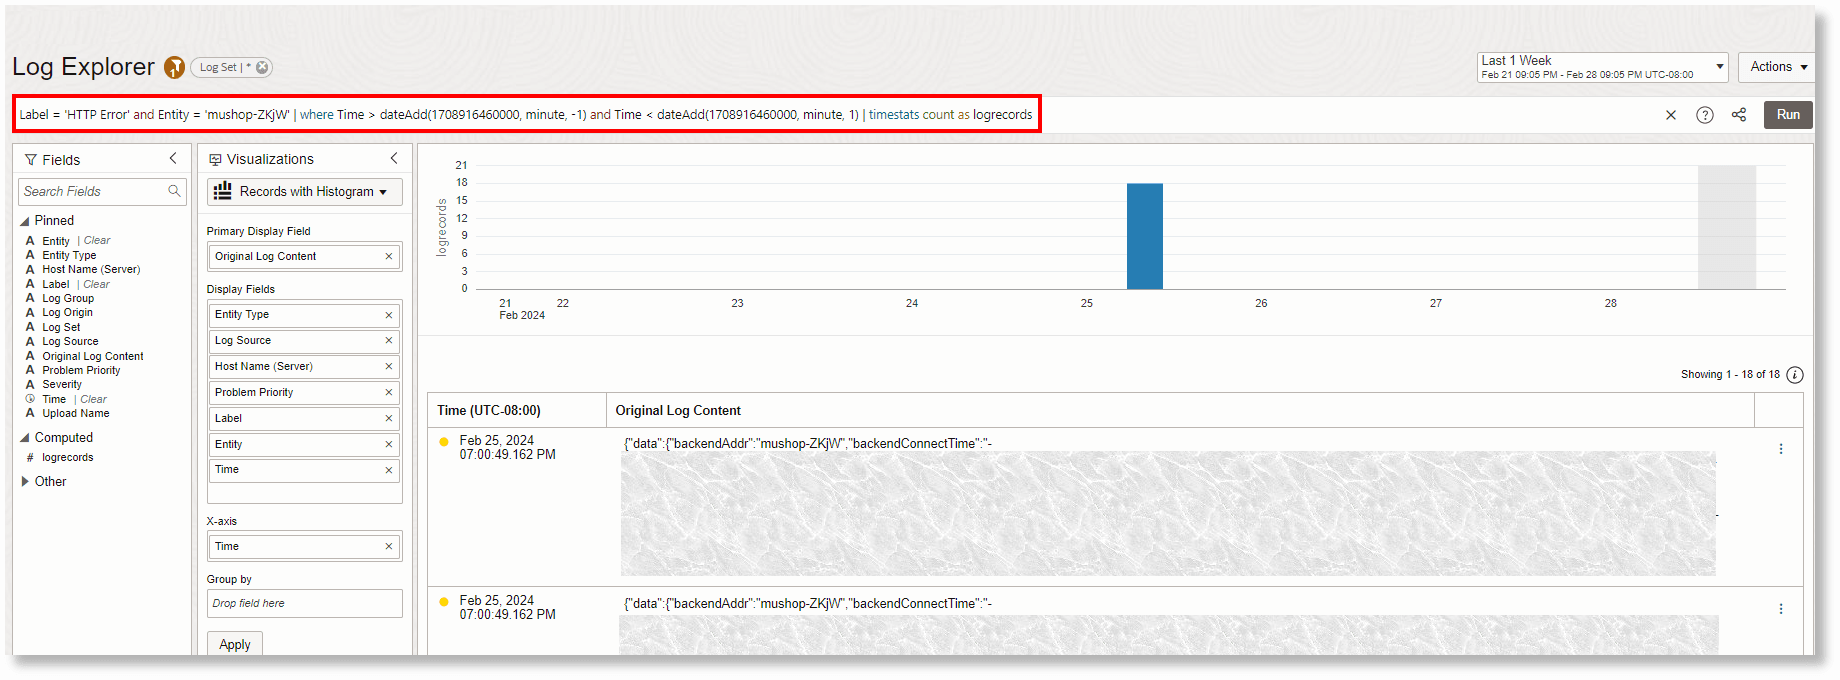Click the search magnifier icon in Fields

[174, 191]
